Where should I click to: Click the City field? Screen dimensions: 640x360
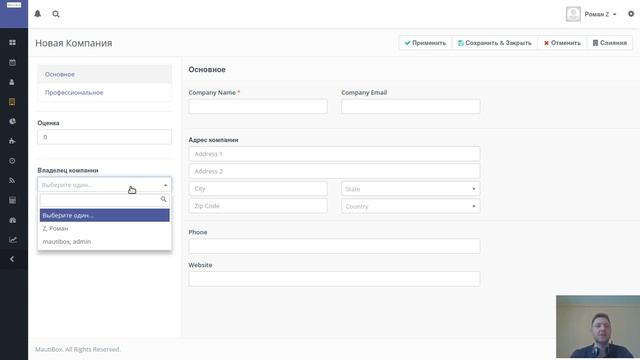(x=258, y=189)
